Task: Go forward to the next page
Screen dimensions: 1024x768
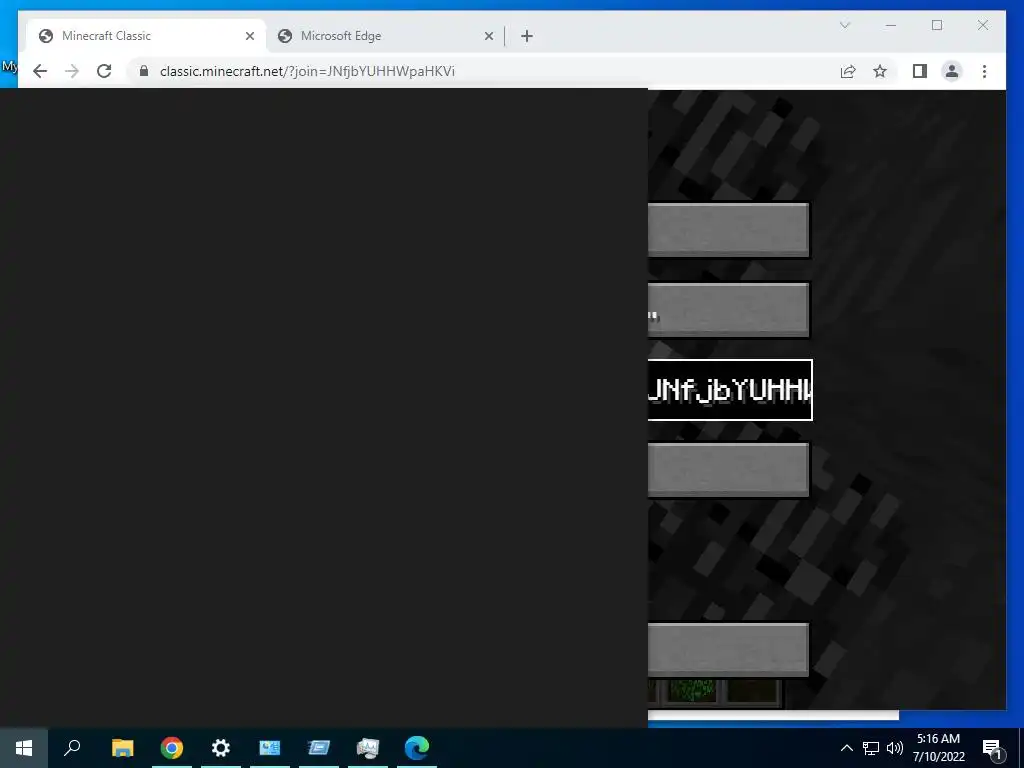Action: coord(72,71)
